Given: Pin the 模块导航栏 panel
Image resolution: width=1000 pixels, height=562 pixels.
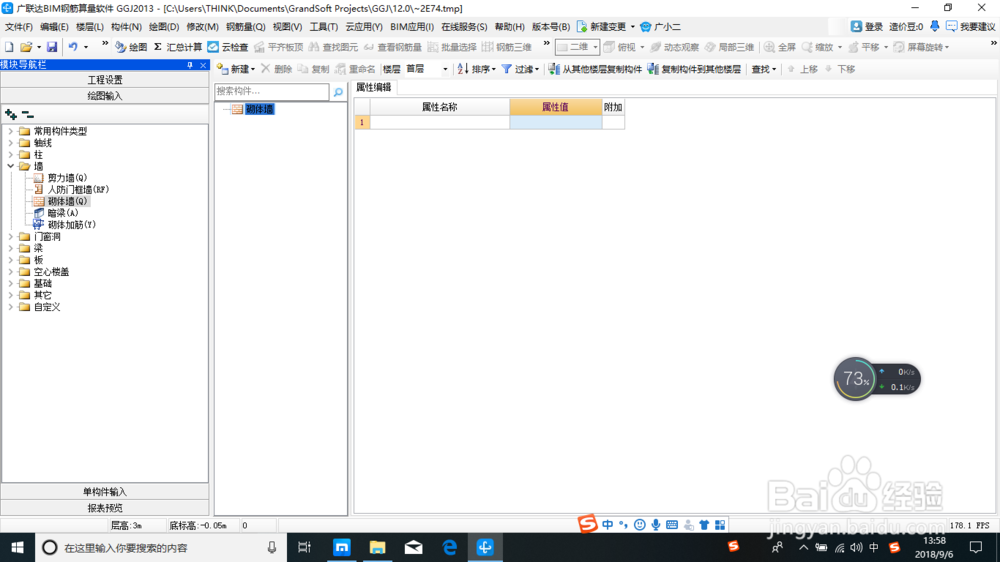Looking at the screenshot, I should (x=189, y=65).
